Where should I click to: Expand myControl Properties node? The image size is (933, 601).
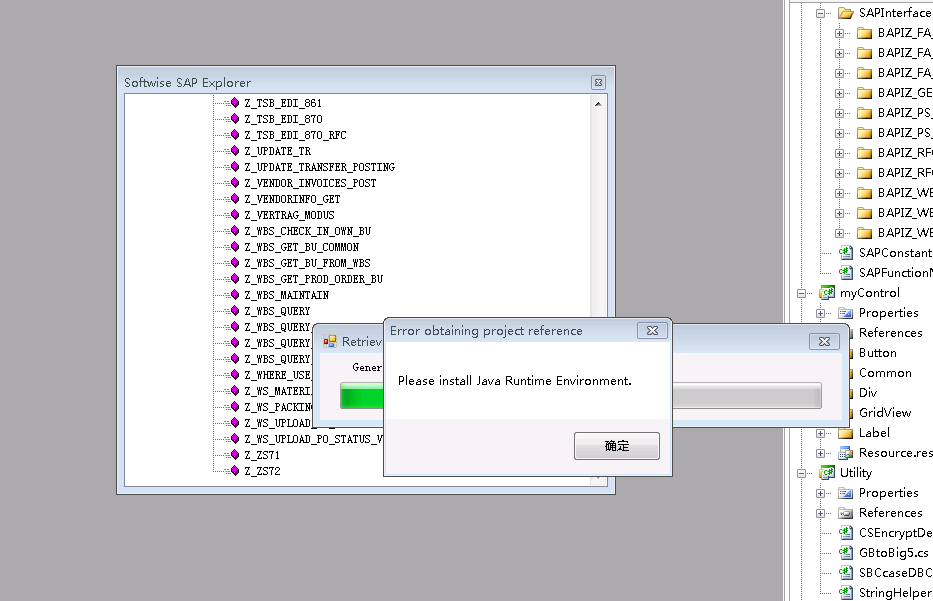[x=821, y=313]
